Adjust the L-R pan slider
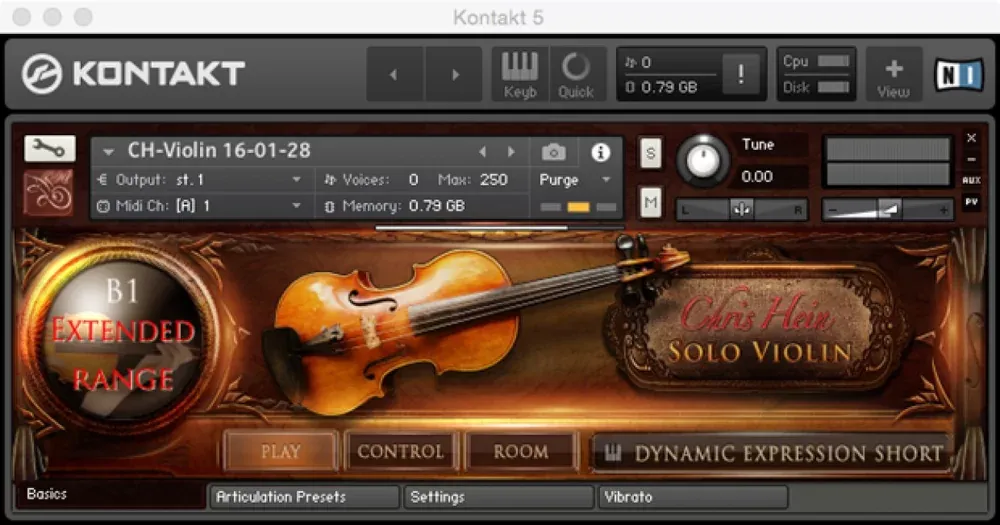This screenshot has width=1000, height=525. (x=742, y=209)
